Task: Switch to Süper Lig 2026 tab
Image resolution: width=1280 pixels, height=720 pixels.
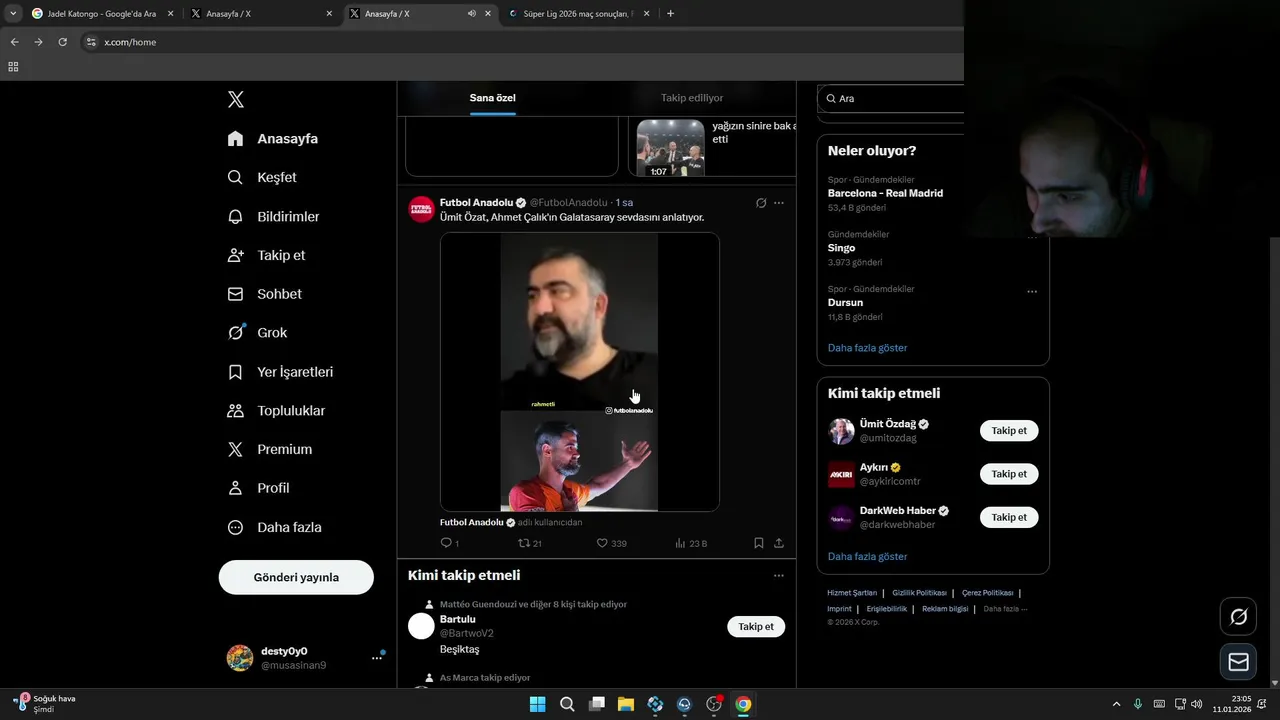Action: point(580,14)
